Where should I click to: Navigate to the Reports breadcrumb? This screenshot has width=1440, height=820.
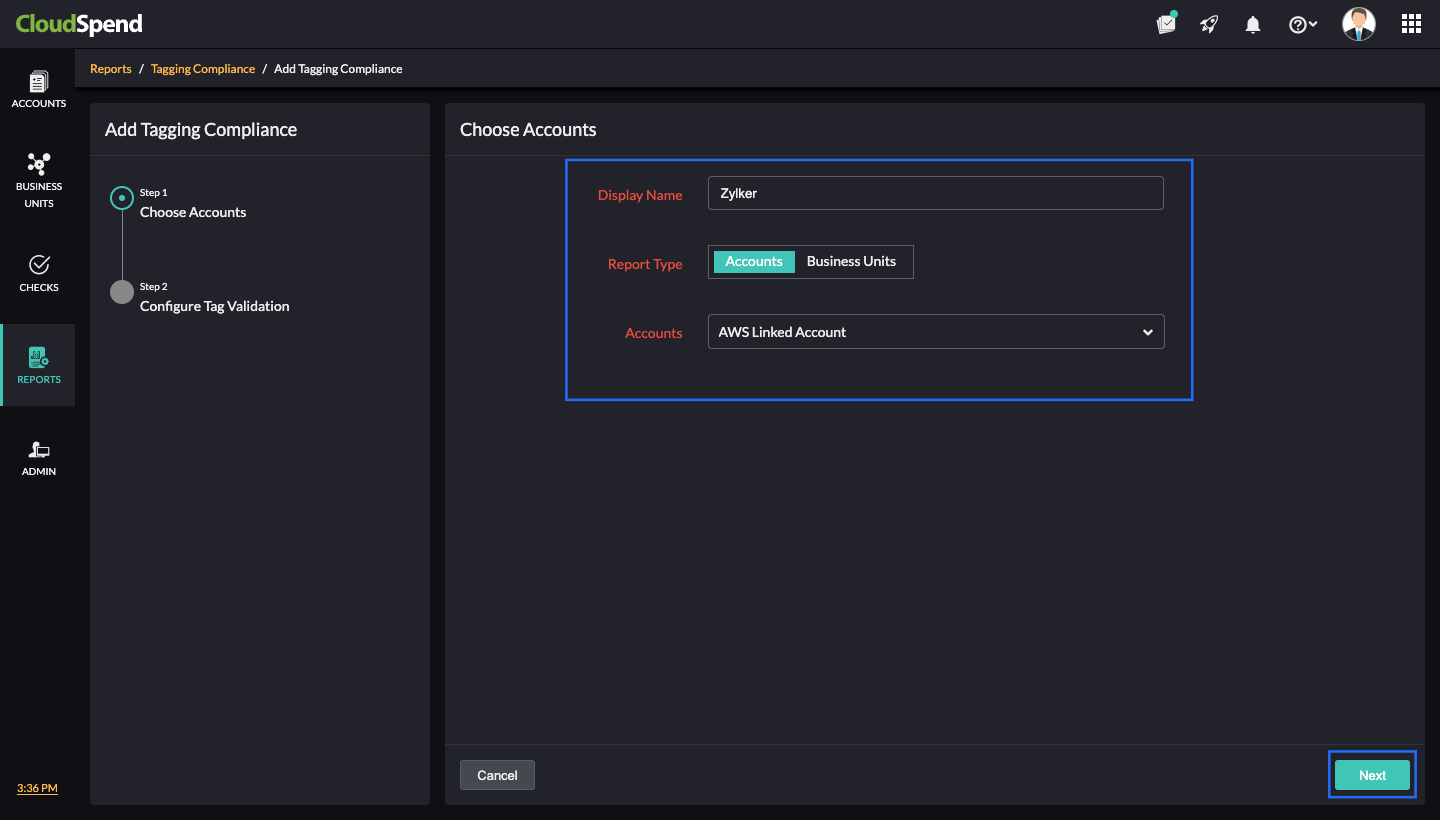(110, 68)
